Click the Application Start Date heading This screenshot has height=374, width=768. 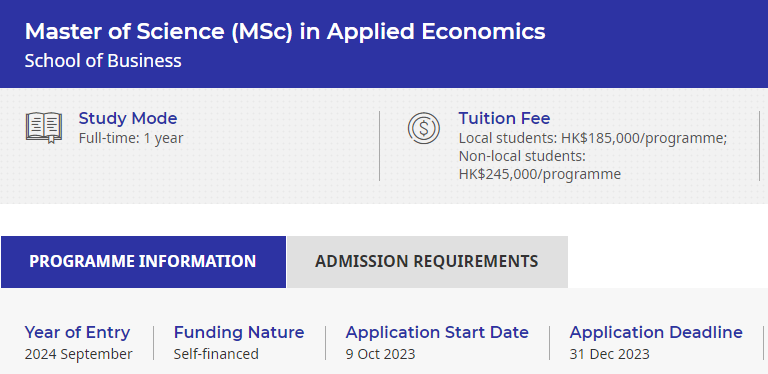437,332
